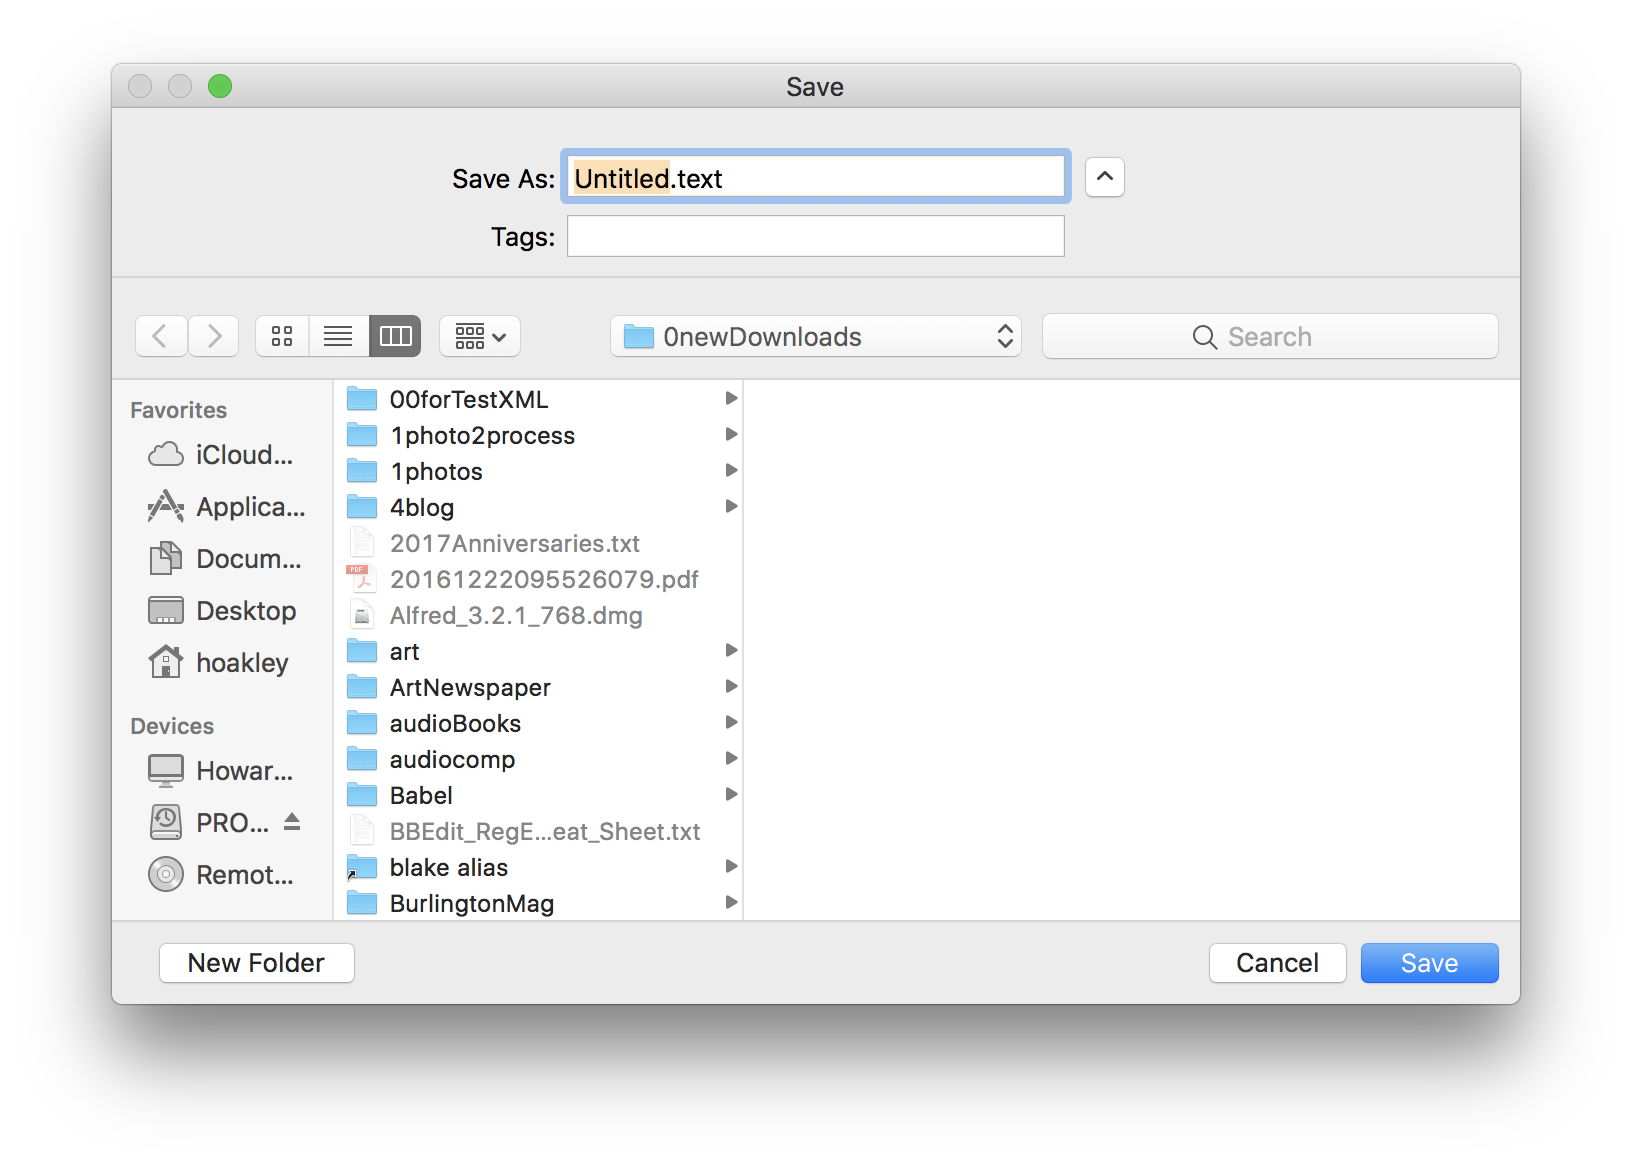Image resolution: width=1632 pixels, height=1164 pixels.
Task: Go back with the left chevron button
Action: (x=161, y=336)
